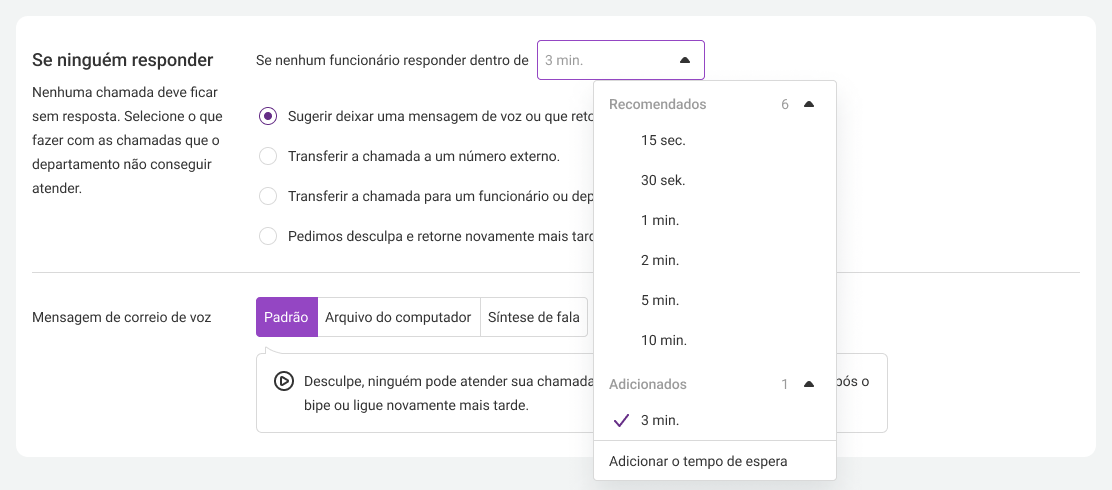Open Arquivo do computador tab
This screenshot has height=490, width=1112.
pyautogui.click(x=399, y=317)
